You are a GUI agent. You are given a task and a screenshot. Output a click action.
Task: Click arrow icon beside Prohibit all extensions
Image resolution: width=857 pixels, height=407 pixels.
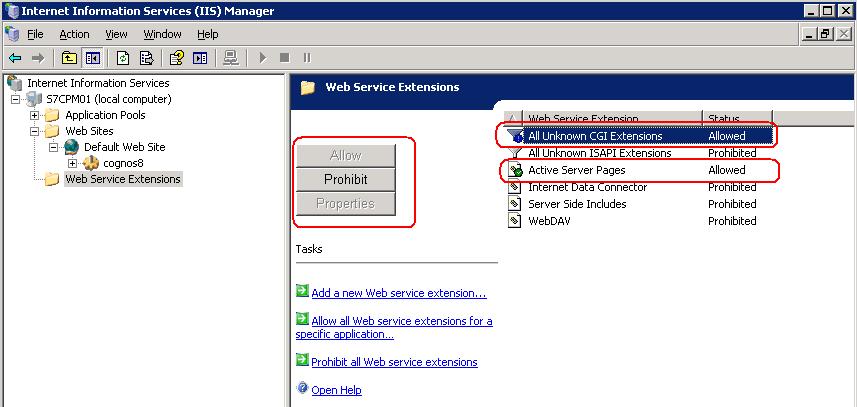[x=302, y=359]
